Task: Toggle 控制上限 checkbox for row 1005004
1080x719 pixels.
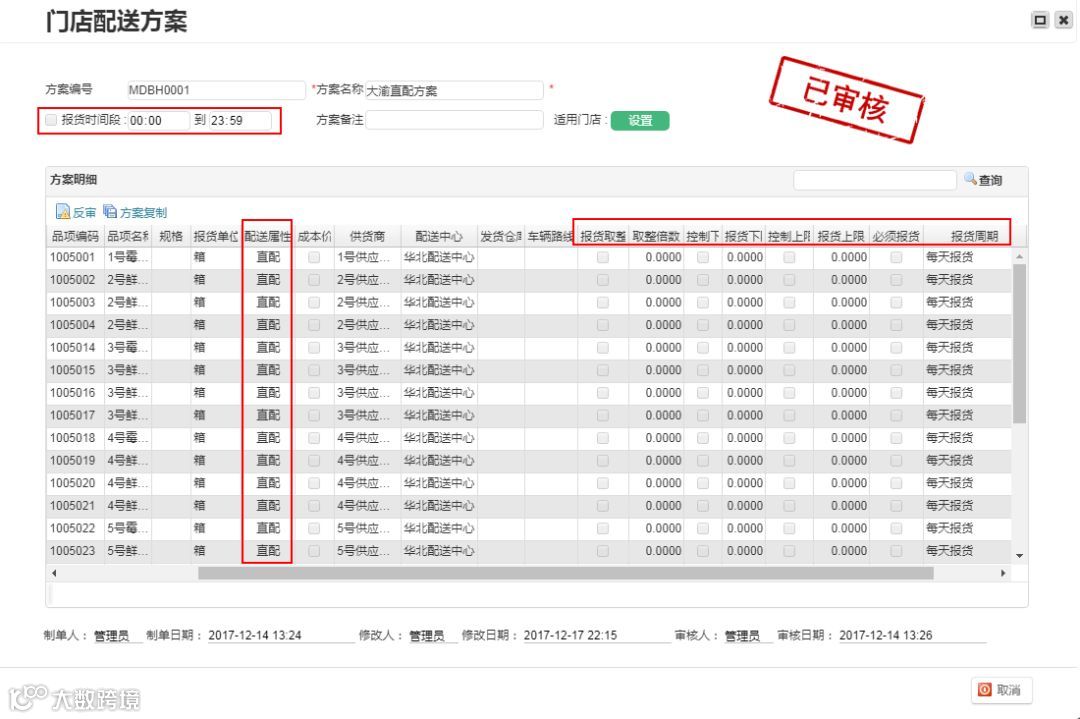Action: point(789,324)
